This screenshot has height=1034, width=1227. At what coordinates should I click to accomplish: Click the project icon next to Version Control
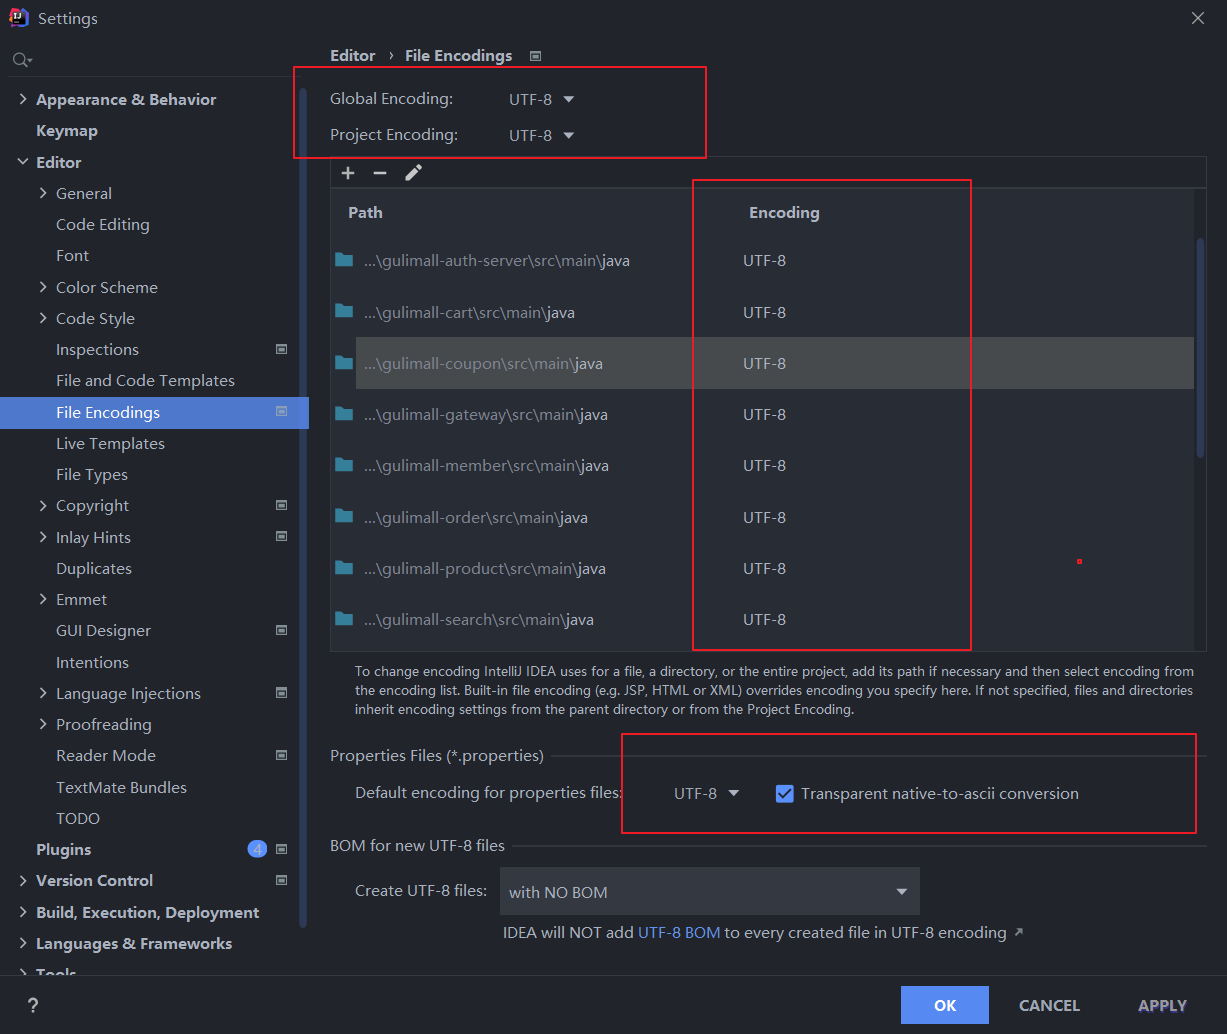tap(282, 880)
